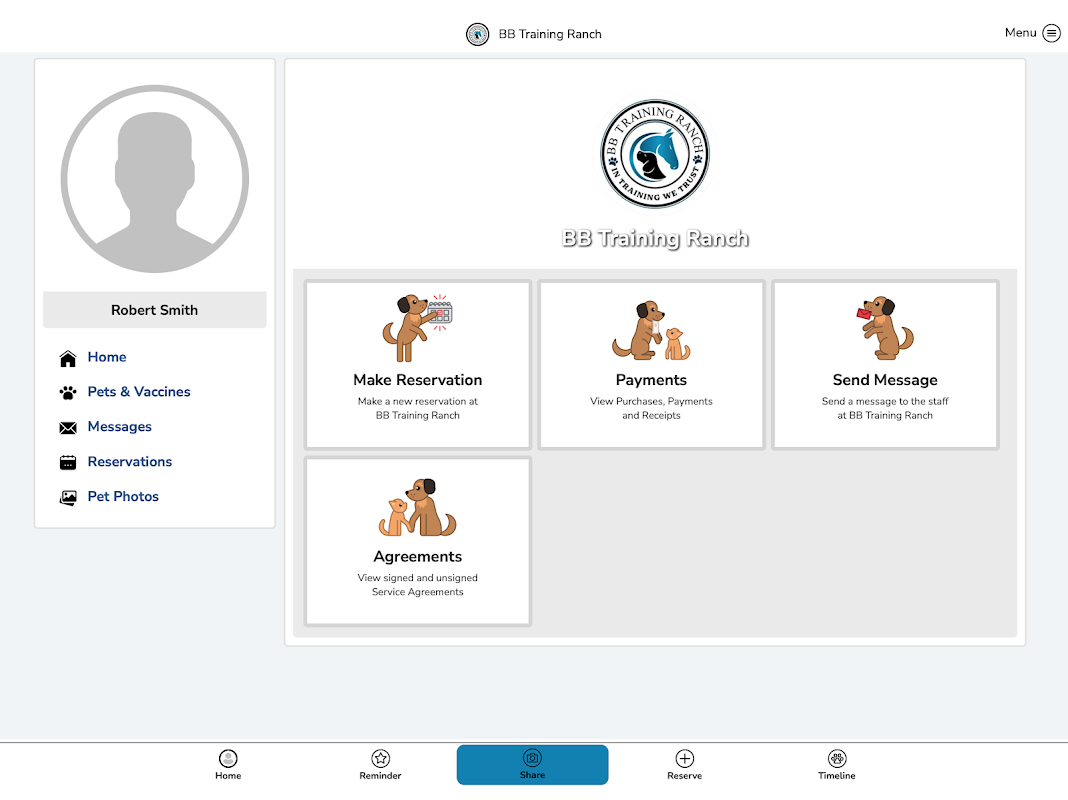1068x800 pixels.
Task: Click 'View Purchases, Payments and Receipts' text
Action: 651,409
